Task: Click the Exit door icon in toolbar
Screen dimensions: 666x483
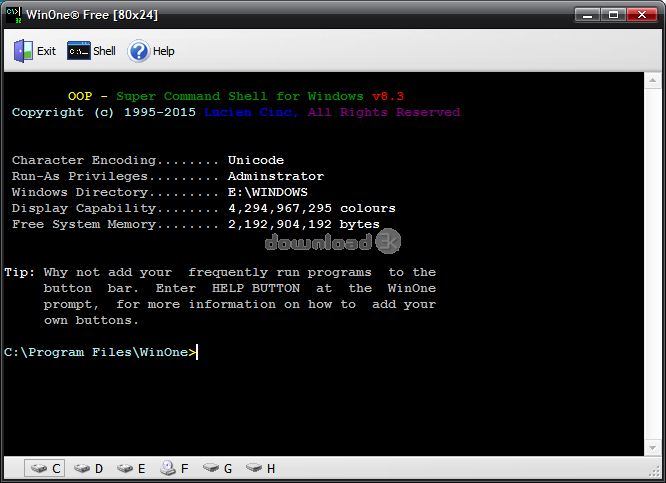Action: pyautogui.click(x=24, y=51)
